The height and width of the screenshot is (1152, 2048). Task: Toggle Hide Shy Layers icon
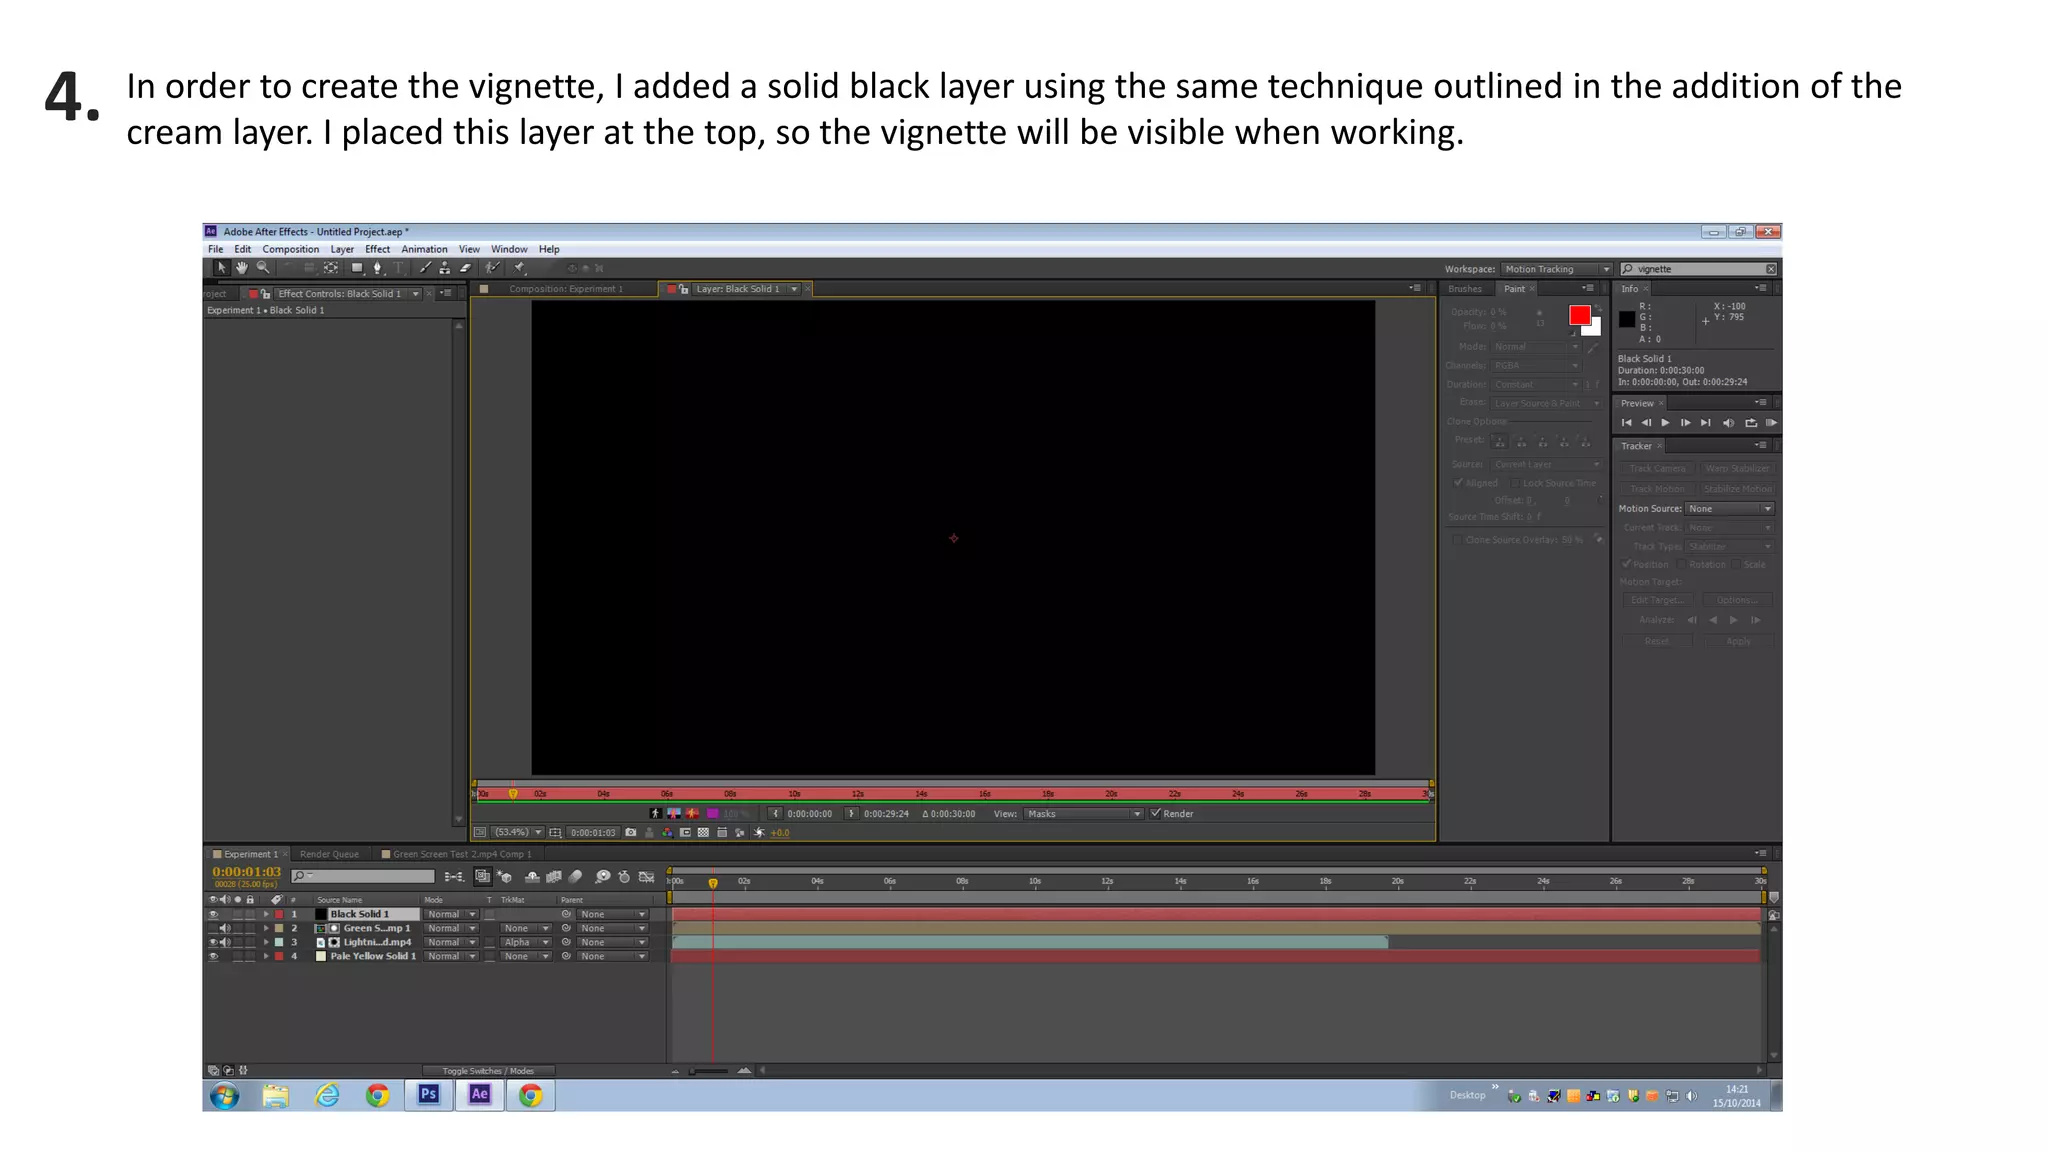click(x=532, y=877)
